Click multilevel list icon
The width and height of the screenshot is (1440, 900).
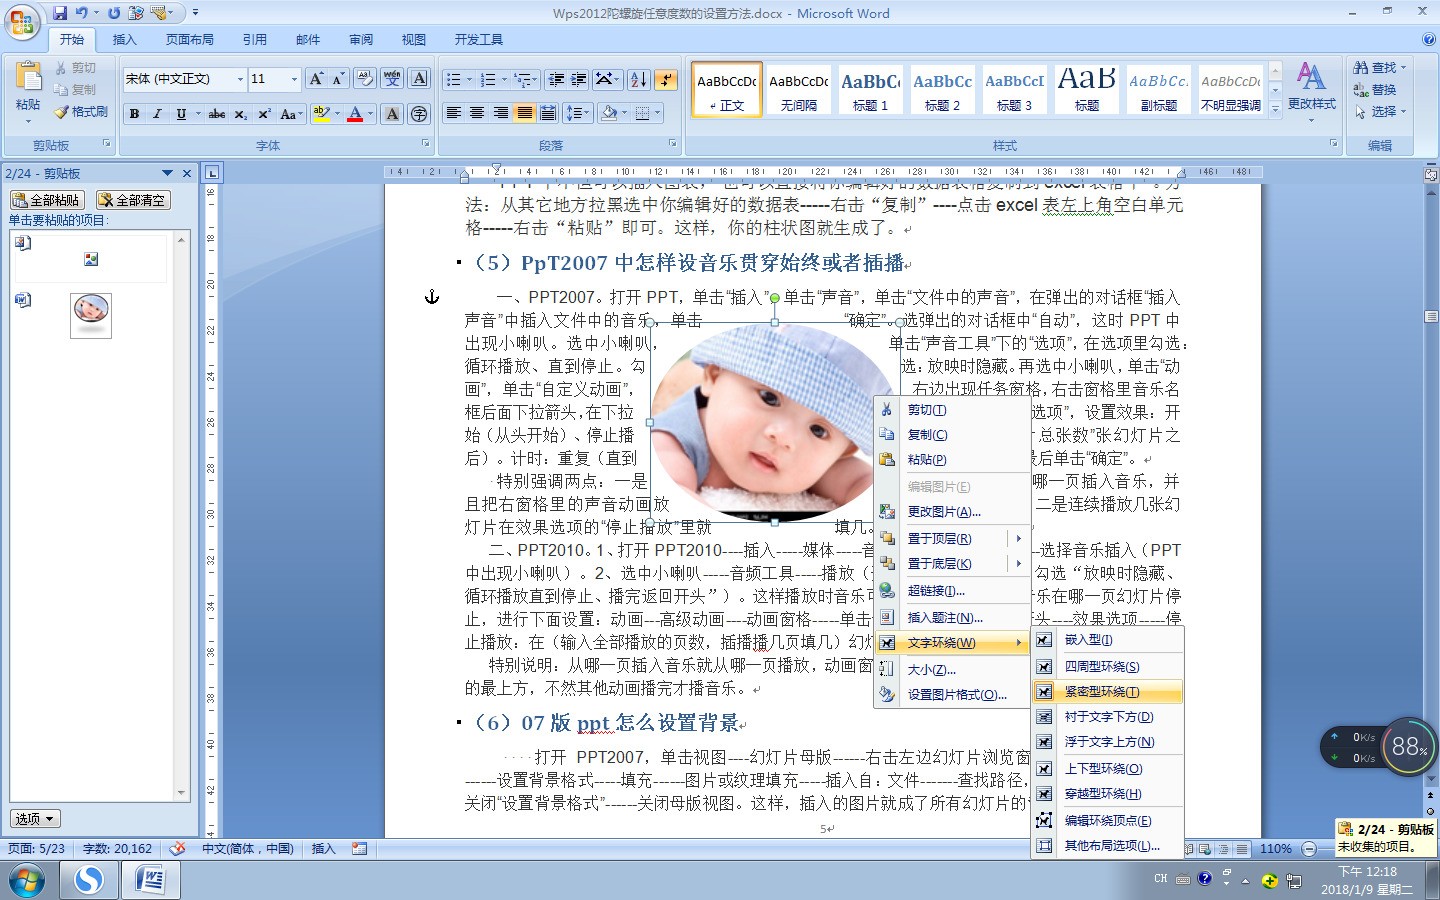tap(524, 79)
